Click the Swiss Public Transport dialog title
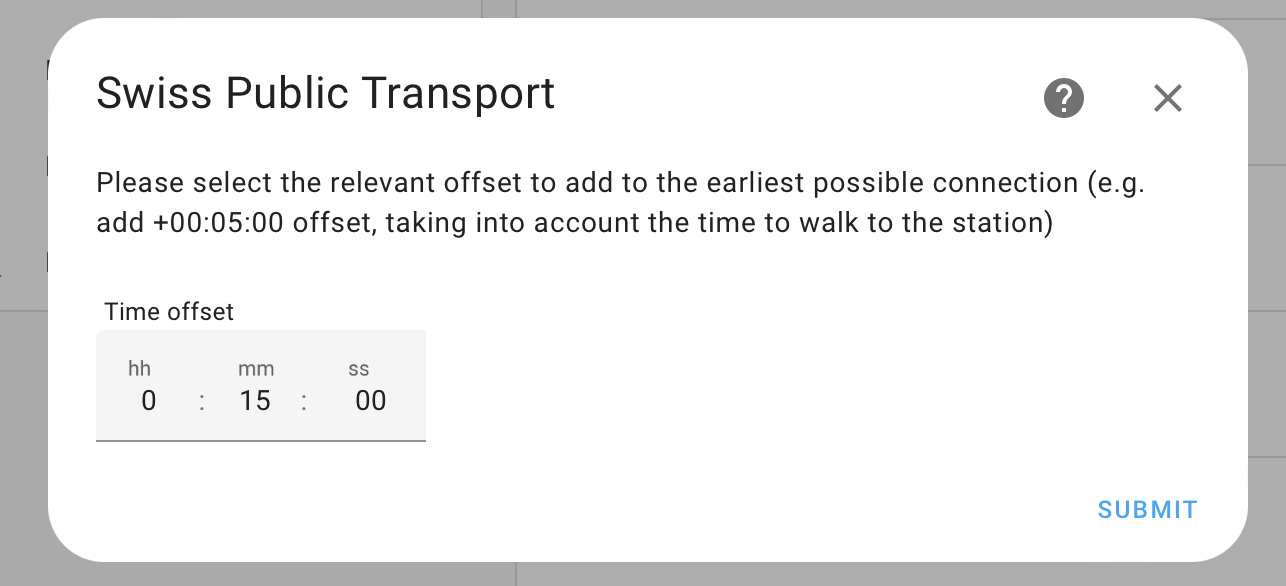 pyautogui.click(x=325, y=93)
